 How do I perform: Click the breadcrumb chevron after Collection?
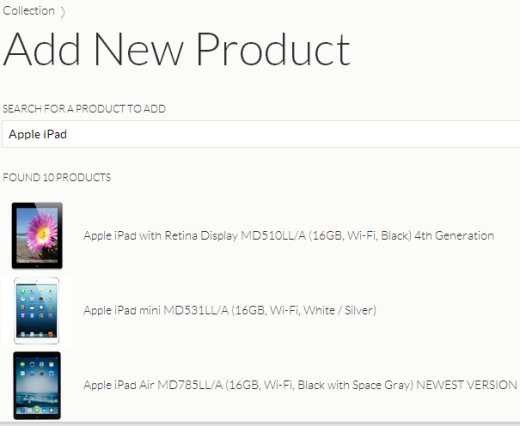(x=63, y=12)
